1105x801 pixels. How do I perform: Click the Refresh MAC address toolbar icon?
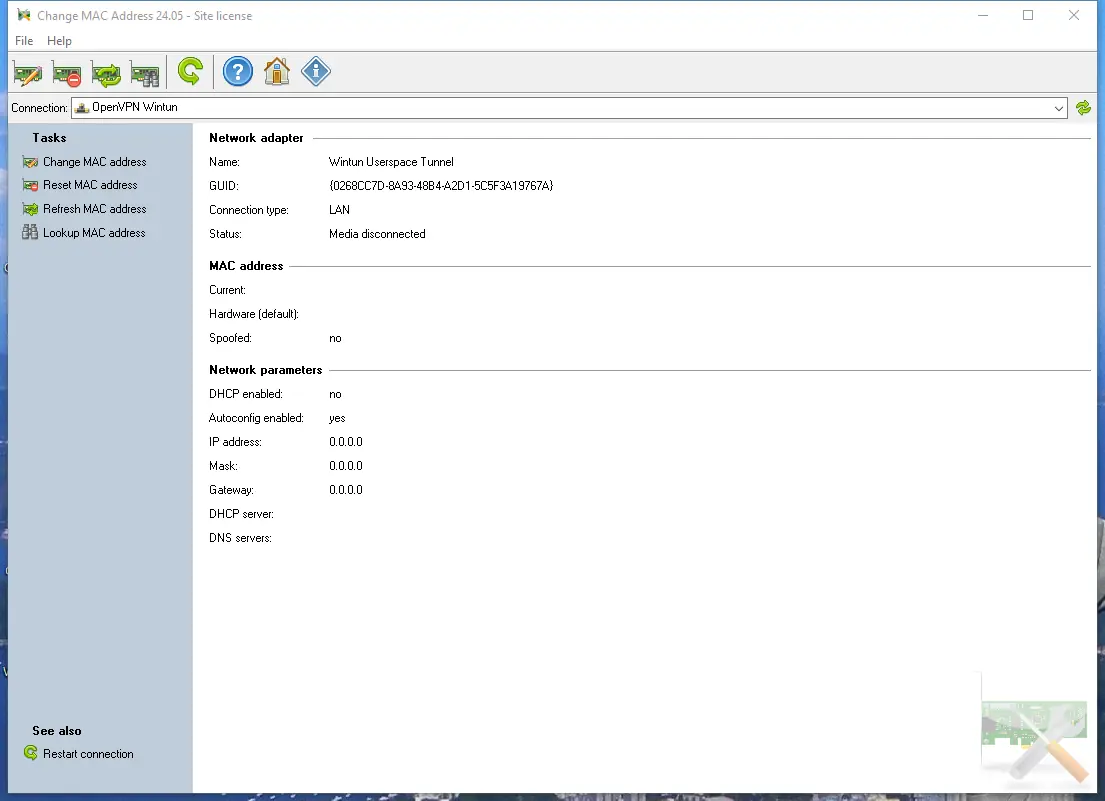106,73
